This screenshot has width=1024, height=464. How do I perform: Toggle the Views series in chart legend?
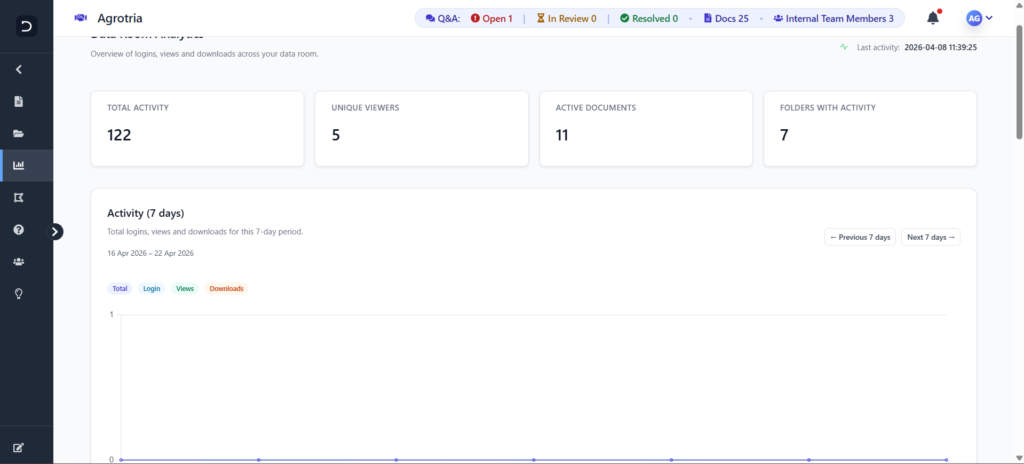pyautogui.click(x=185, y=288)
